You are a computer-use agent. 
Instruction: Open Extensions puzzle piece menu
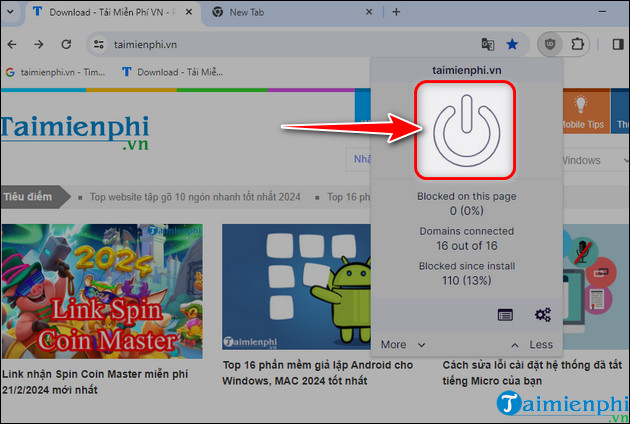(577, 44)
